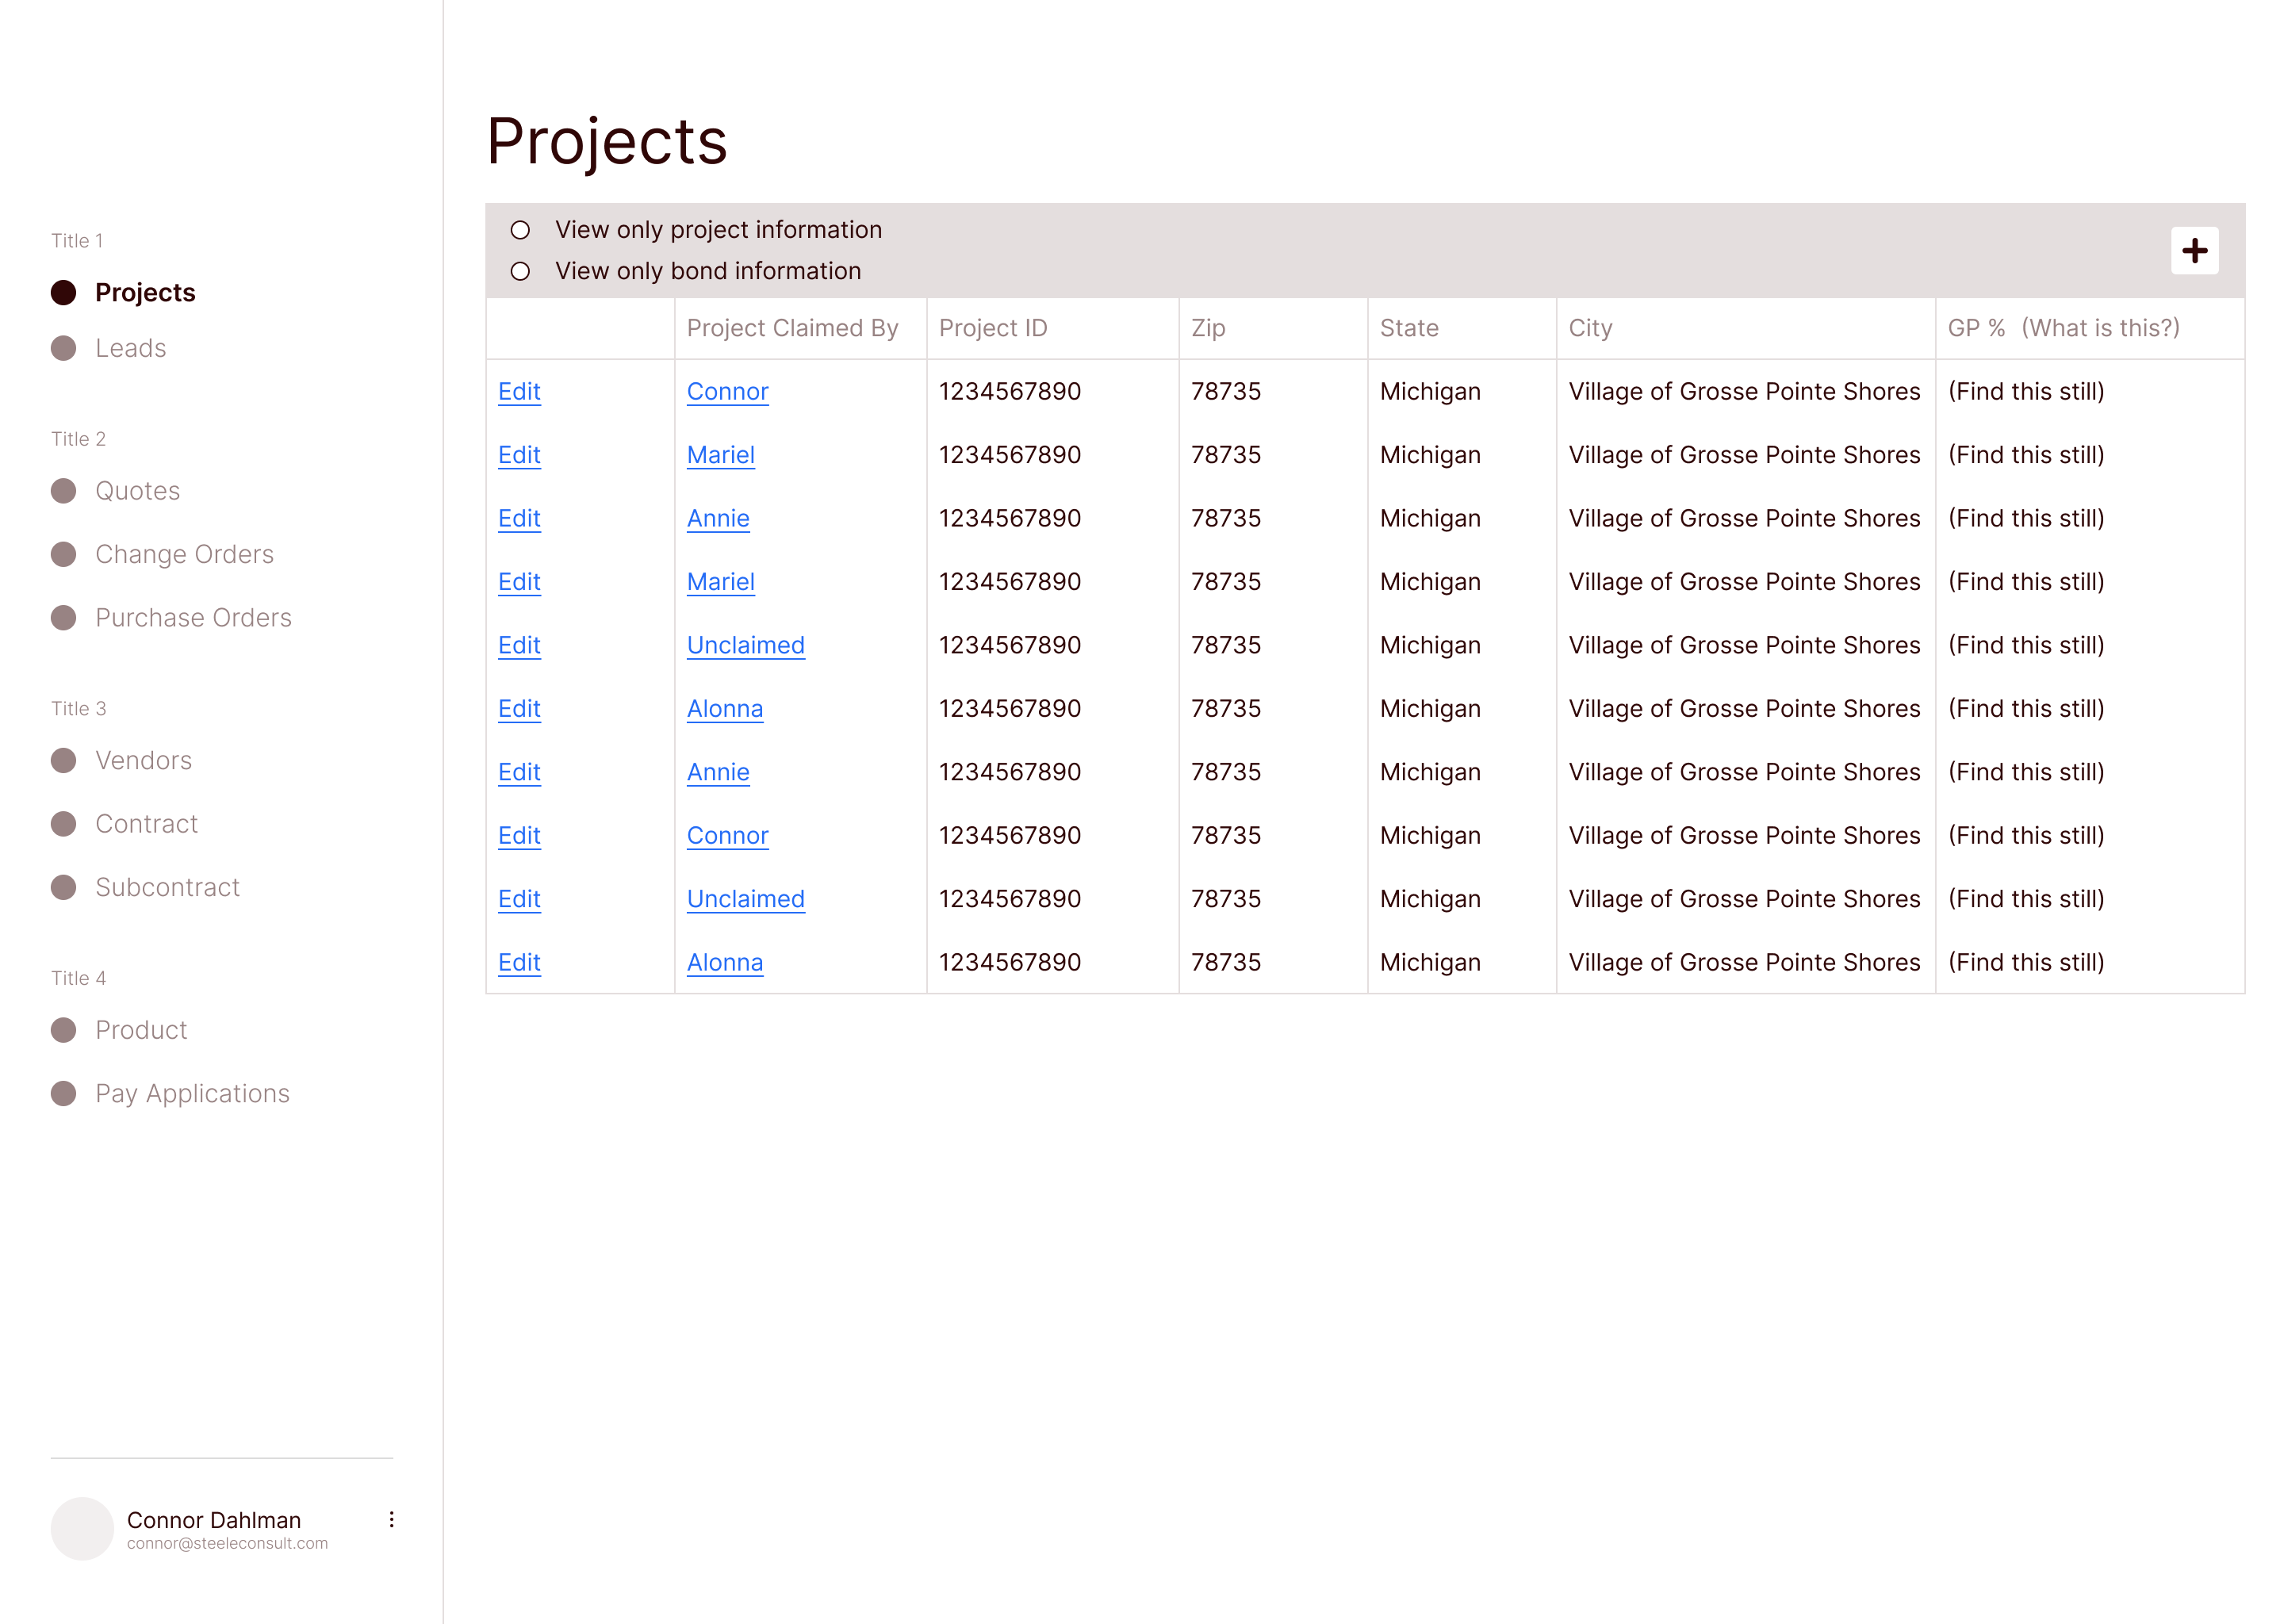Click the Pay Applications bullet icon
The width and height of the screenshot is (2284, 1624).
pos(63,1093)
